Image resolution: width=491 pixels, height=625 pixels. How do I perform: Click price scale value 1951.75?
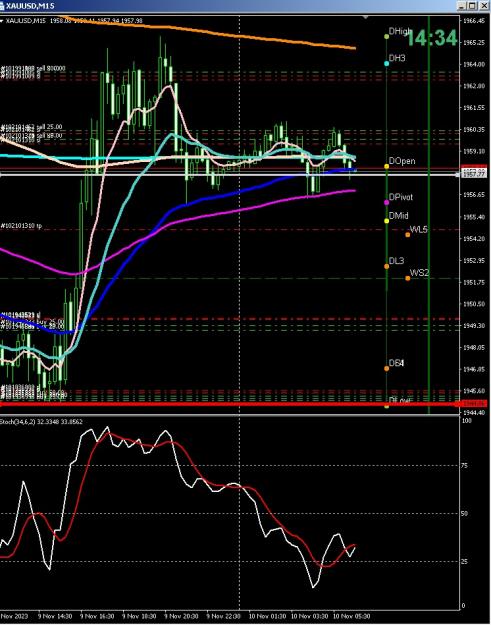coord(474,282)
